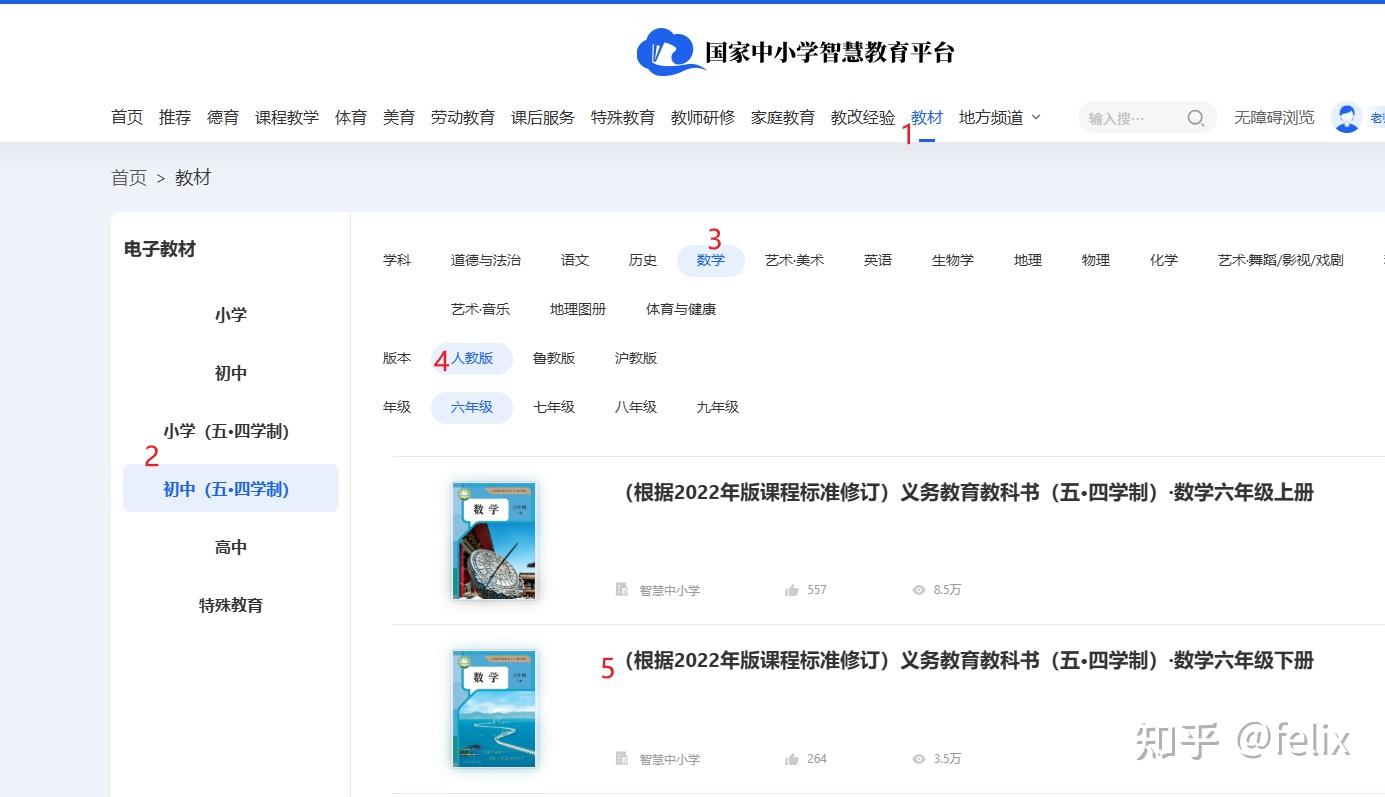Select the 人教版 edition
1385x797 pixels.
[x=472, y=358]
